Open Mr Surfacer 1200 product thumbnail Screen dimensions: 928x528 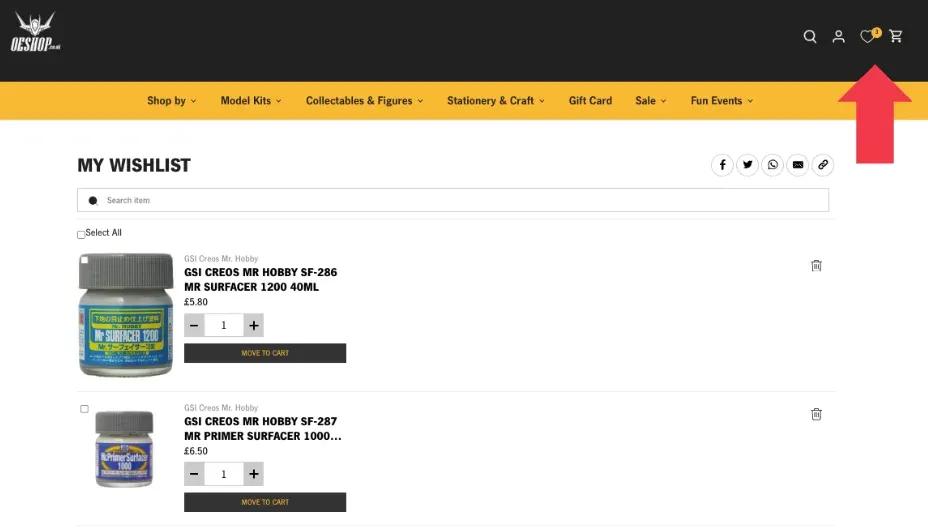pyautogui.click(x=126, y=315)
